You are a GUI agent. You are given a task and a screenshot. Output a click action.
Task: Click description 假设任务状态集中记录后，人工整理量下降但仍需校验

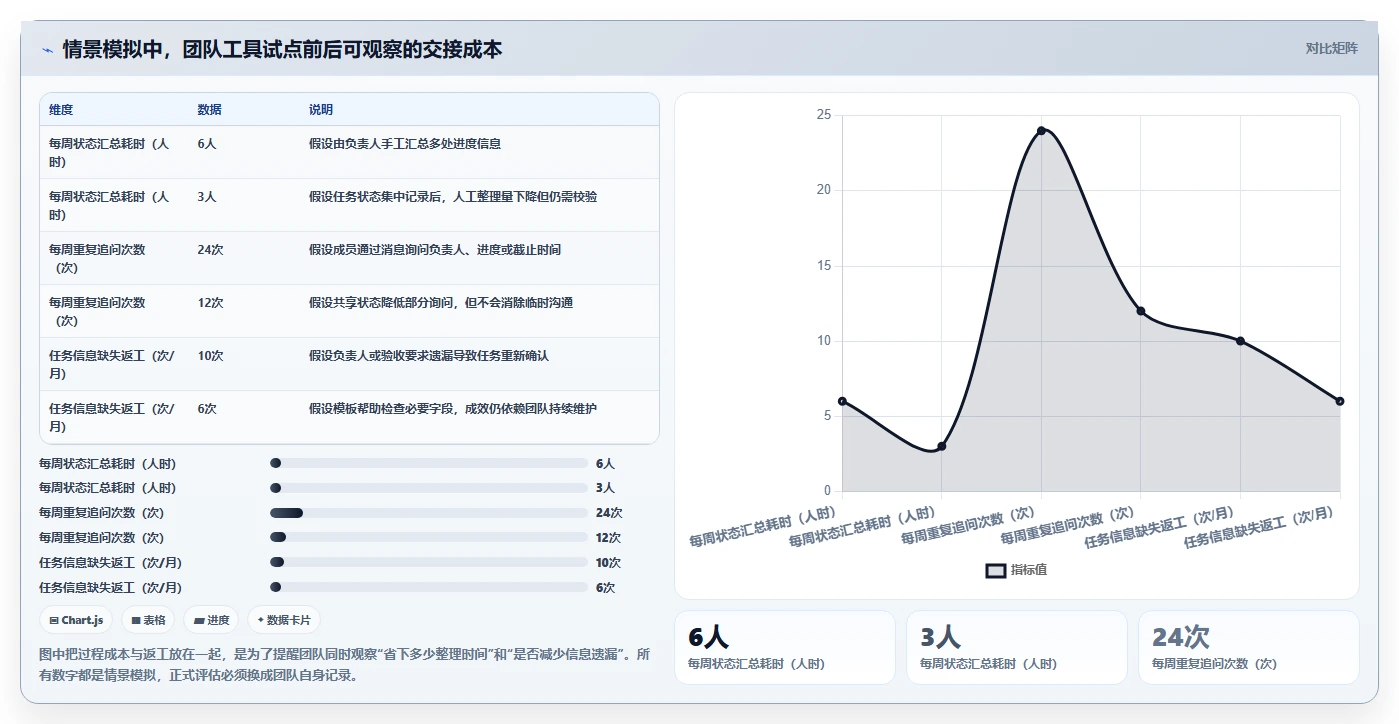click(x=453, y=197)
